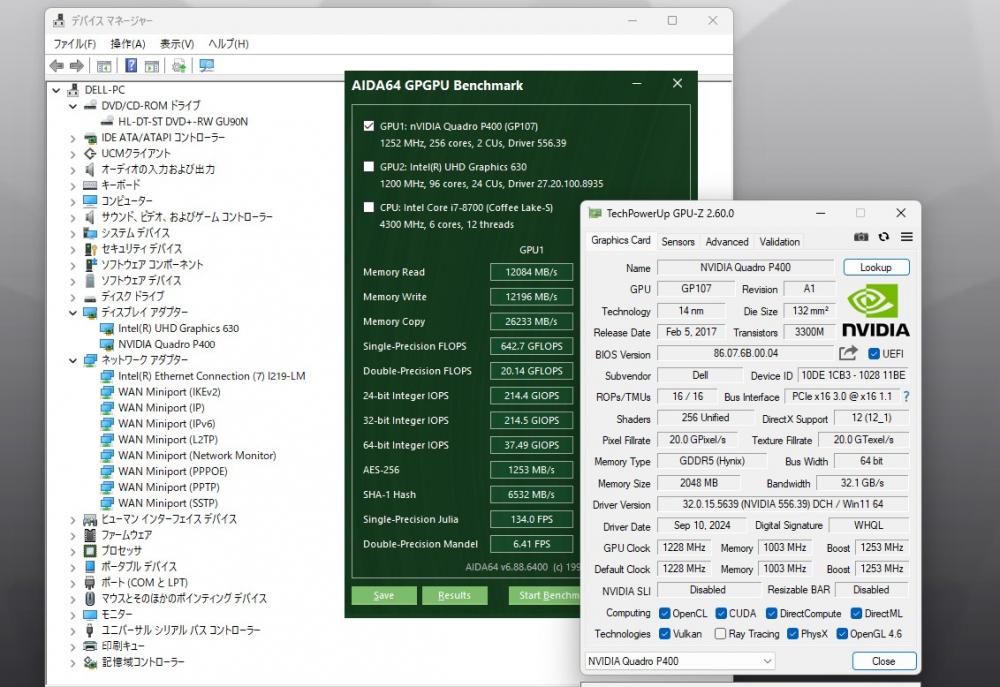Select Intel(R) Ethernet Connection (7) I219-LM
1000x687 pixels.
212,376
